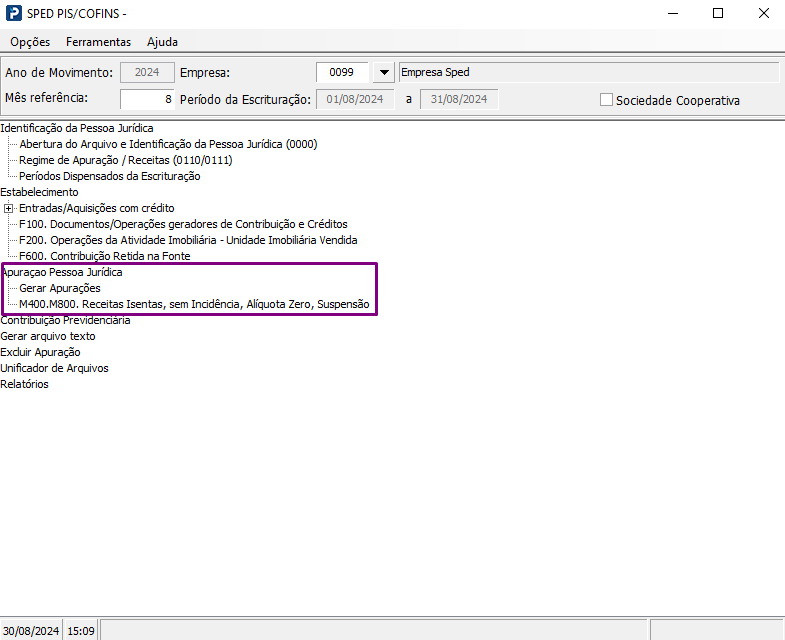
Task: Maximize the SPED PIS/COFINS window
Action: tap(718, 14)
